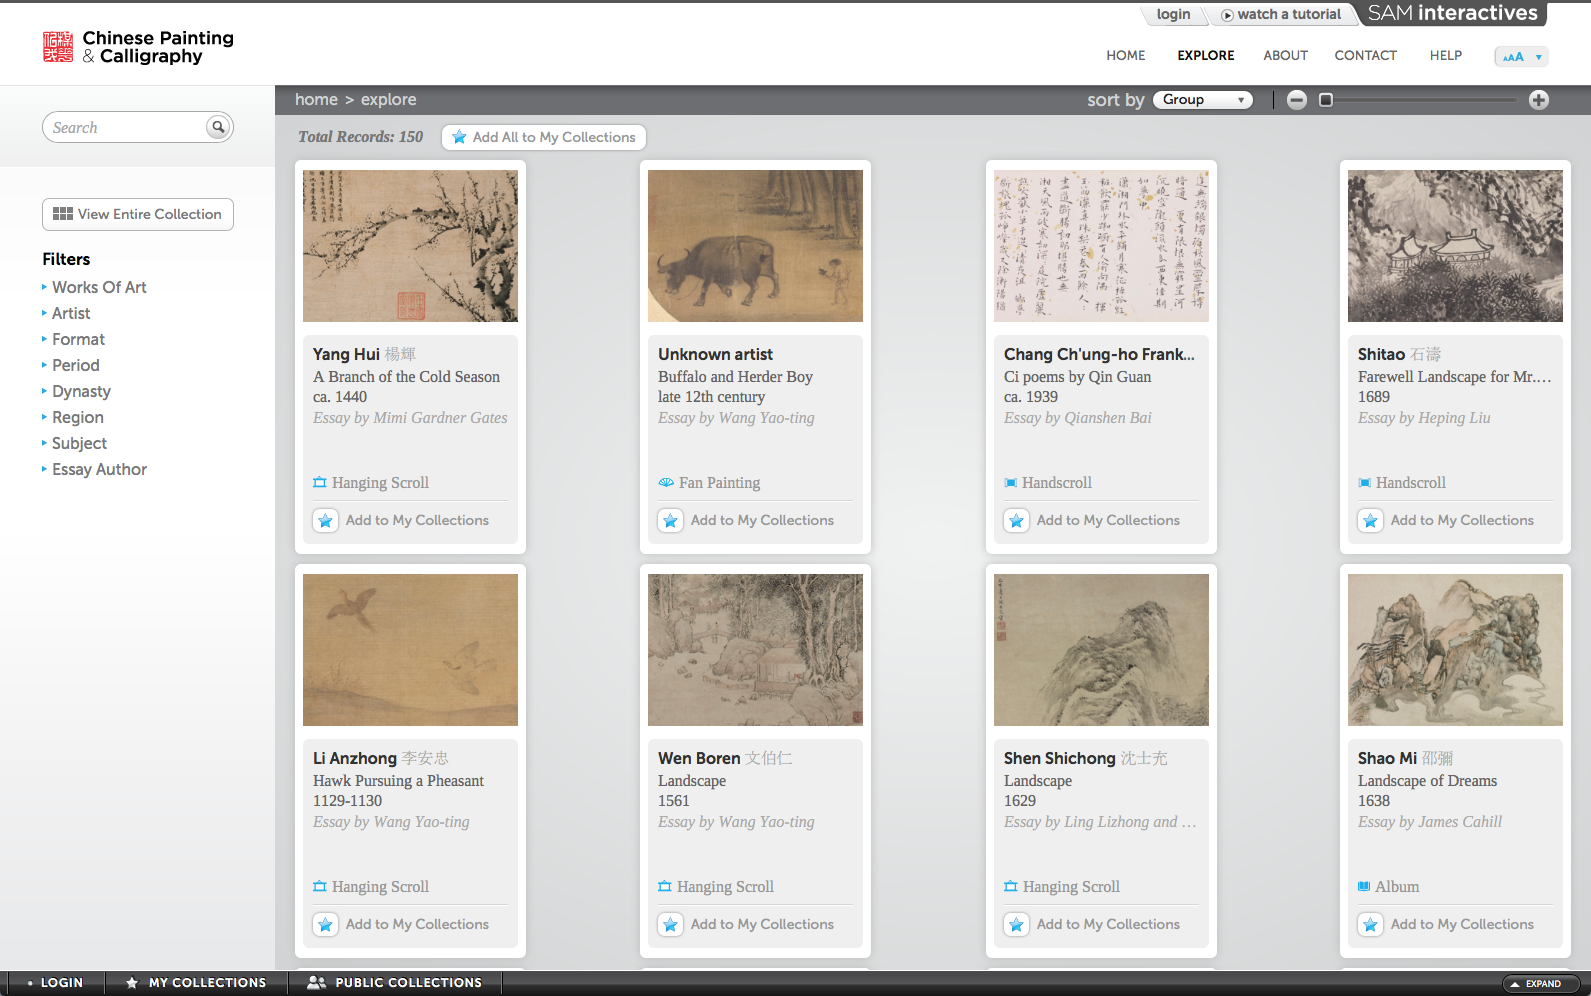Click the Chinese Painting seal logo
This screenshot has height=996, width=1591.
pos(58,47)
